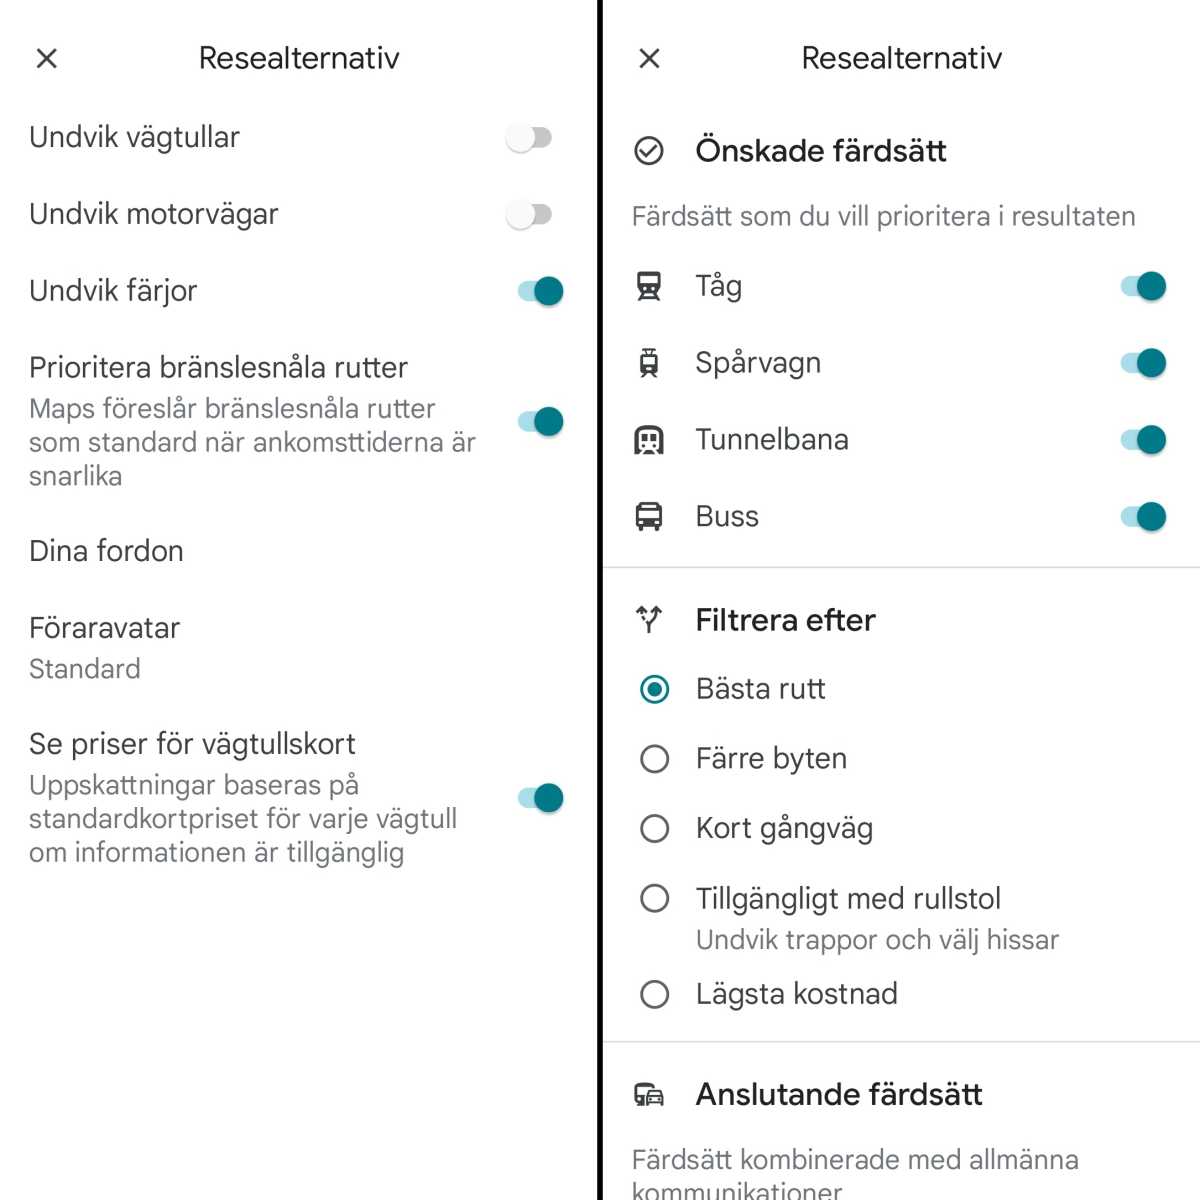The image size is (1200, 1200).
Task: Click the Filtrera efter routes icon
Action: (x=651, y=619)
